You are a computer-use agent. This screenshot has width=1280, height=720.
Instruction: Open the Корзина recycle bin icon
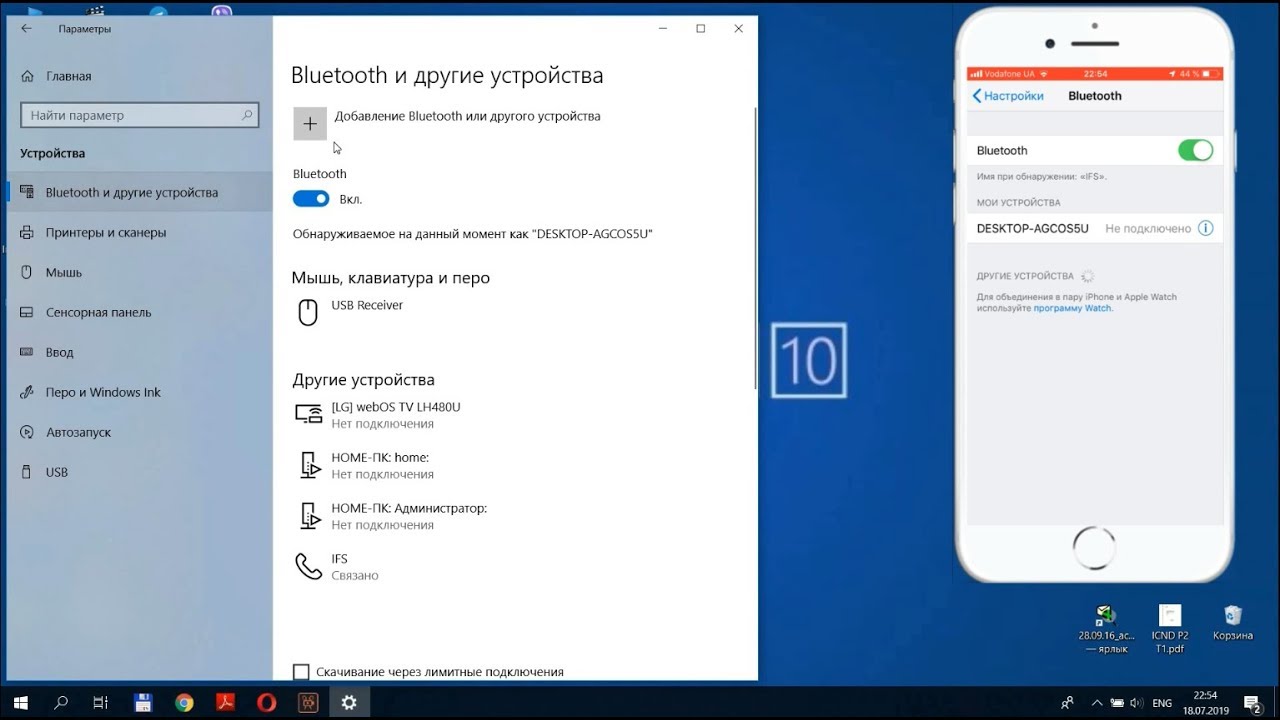pos(1232,623)
